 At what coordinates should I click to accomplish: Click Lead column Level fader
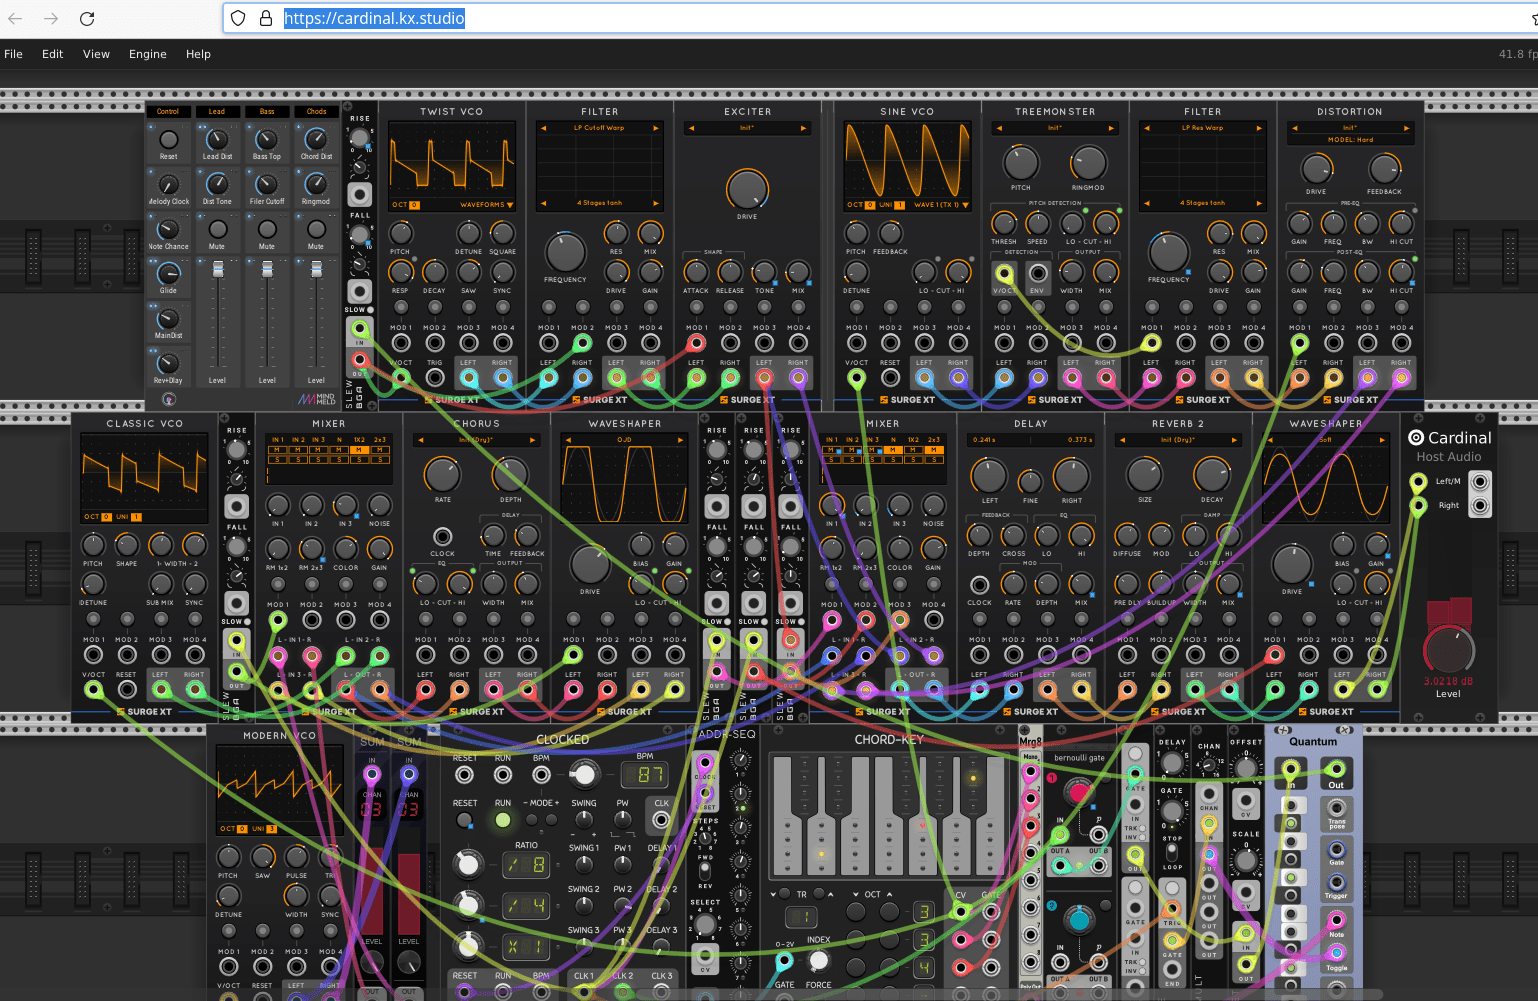tap(217, 270)
